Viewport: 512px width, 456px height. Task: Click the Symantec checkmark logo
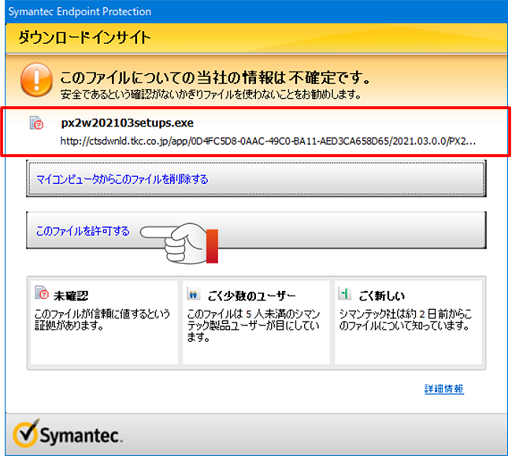pos(26,434)
